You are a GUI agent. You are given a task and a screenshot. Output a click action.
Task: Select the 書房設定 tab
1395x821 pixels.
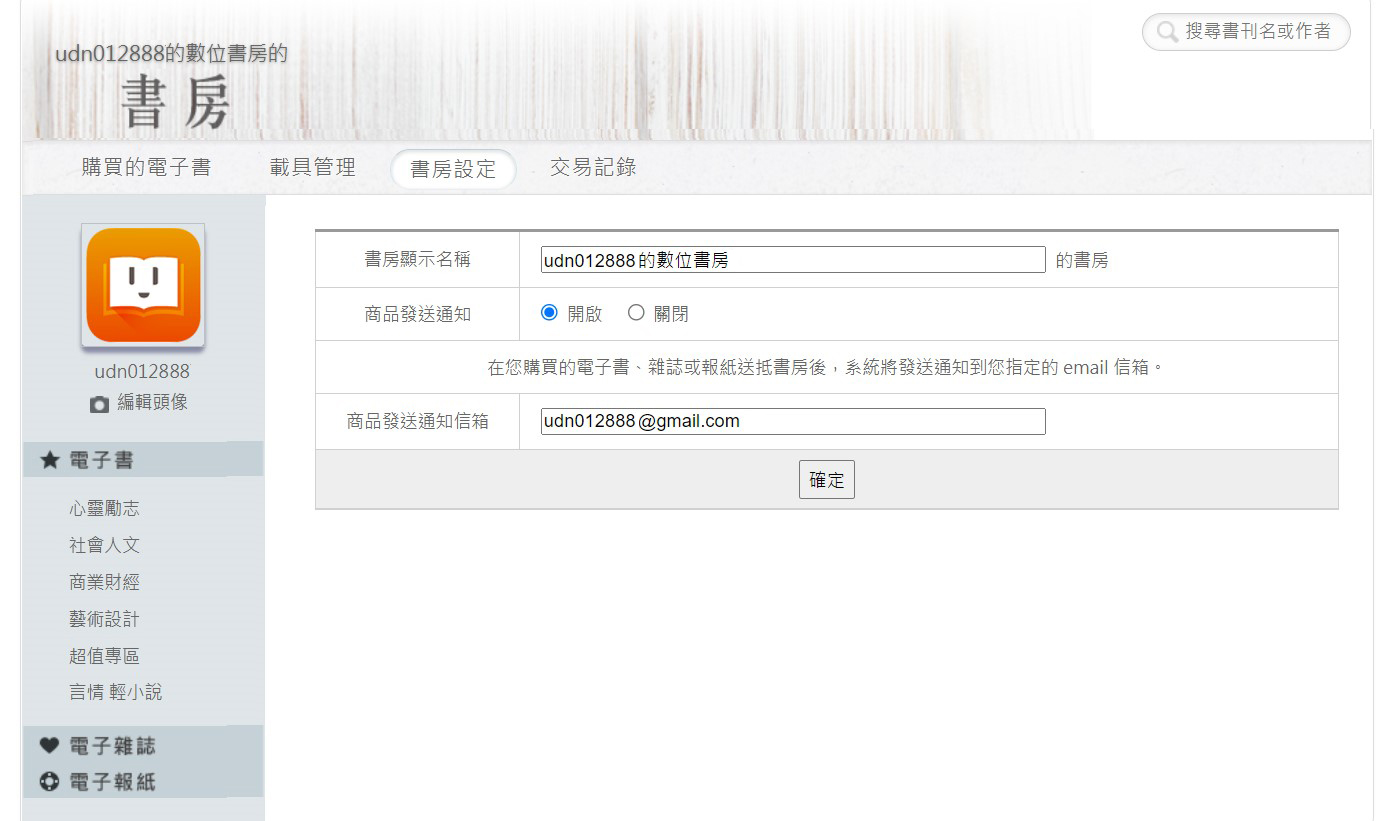pos(453,169)
